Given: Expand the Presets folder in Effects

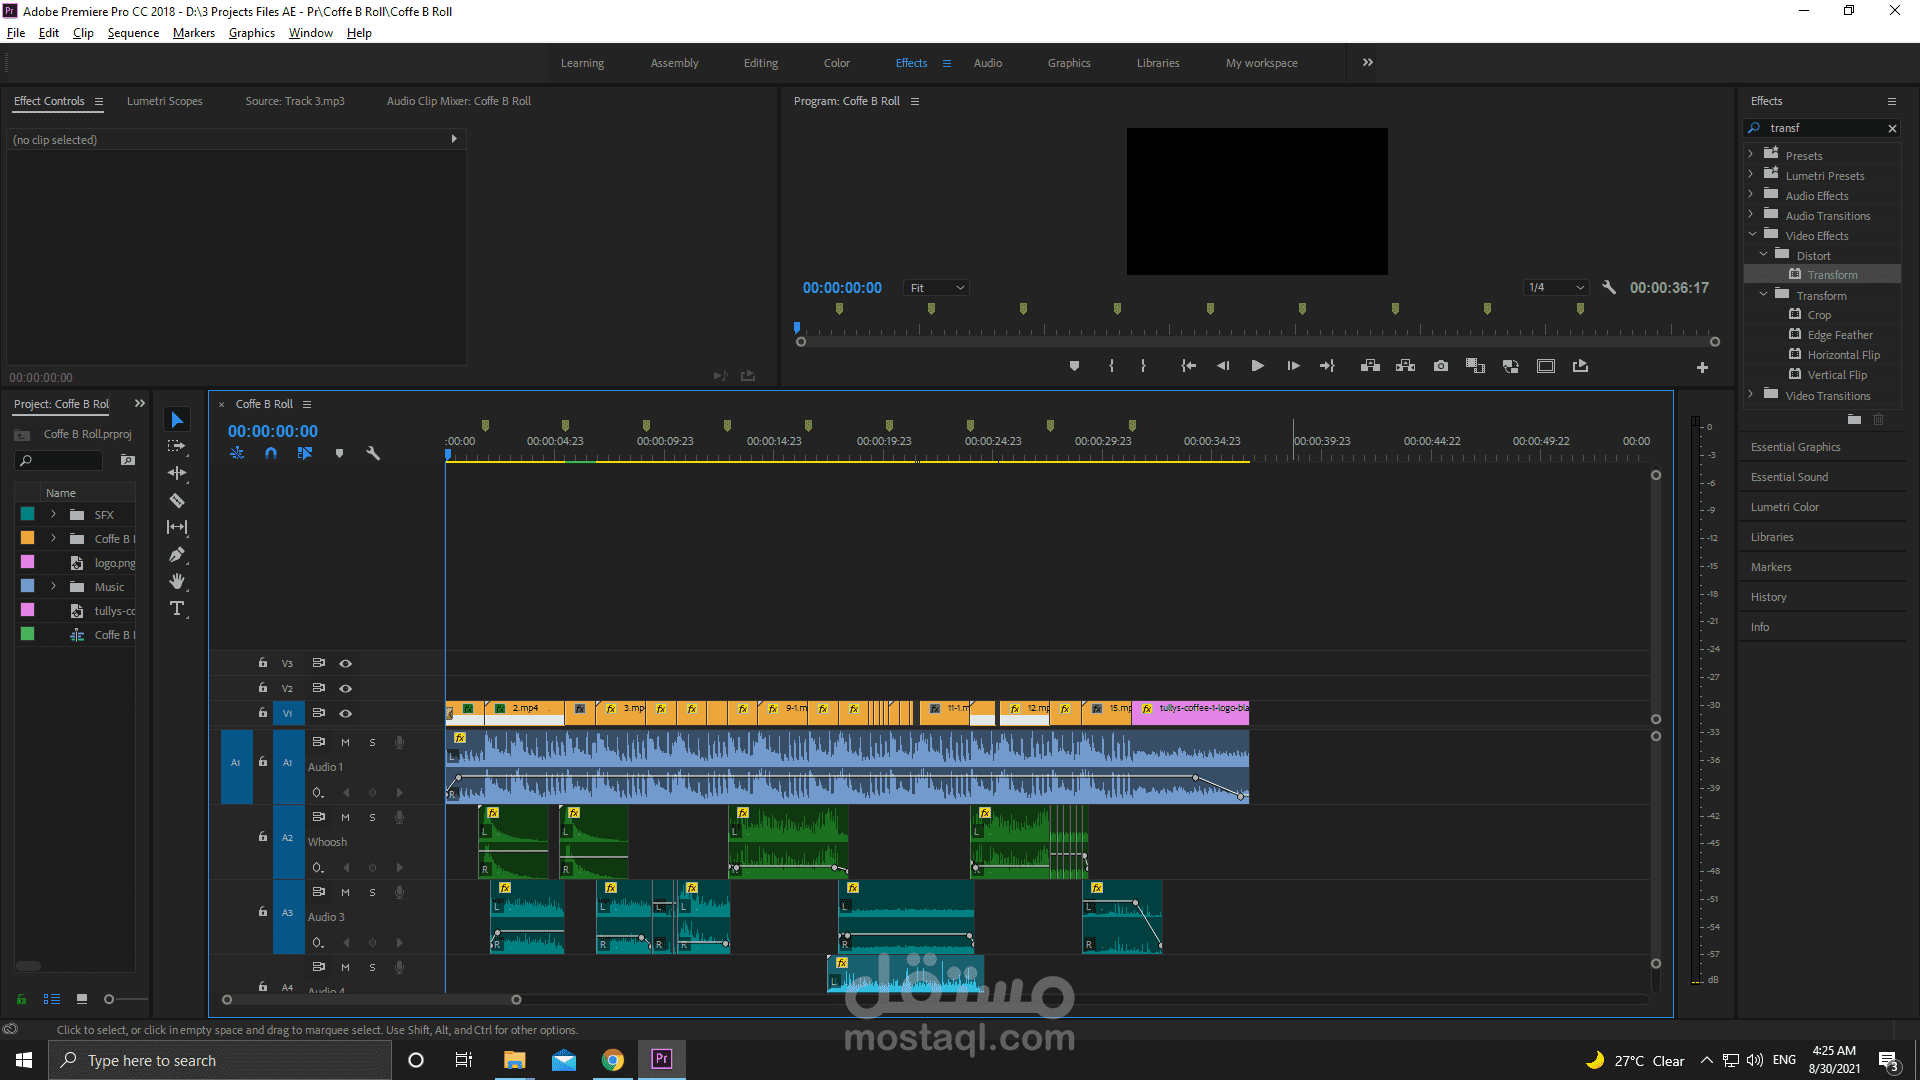Looking at the screenshot, I should 1750,154.
